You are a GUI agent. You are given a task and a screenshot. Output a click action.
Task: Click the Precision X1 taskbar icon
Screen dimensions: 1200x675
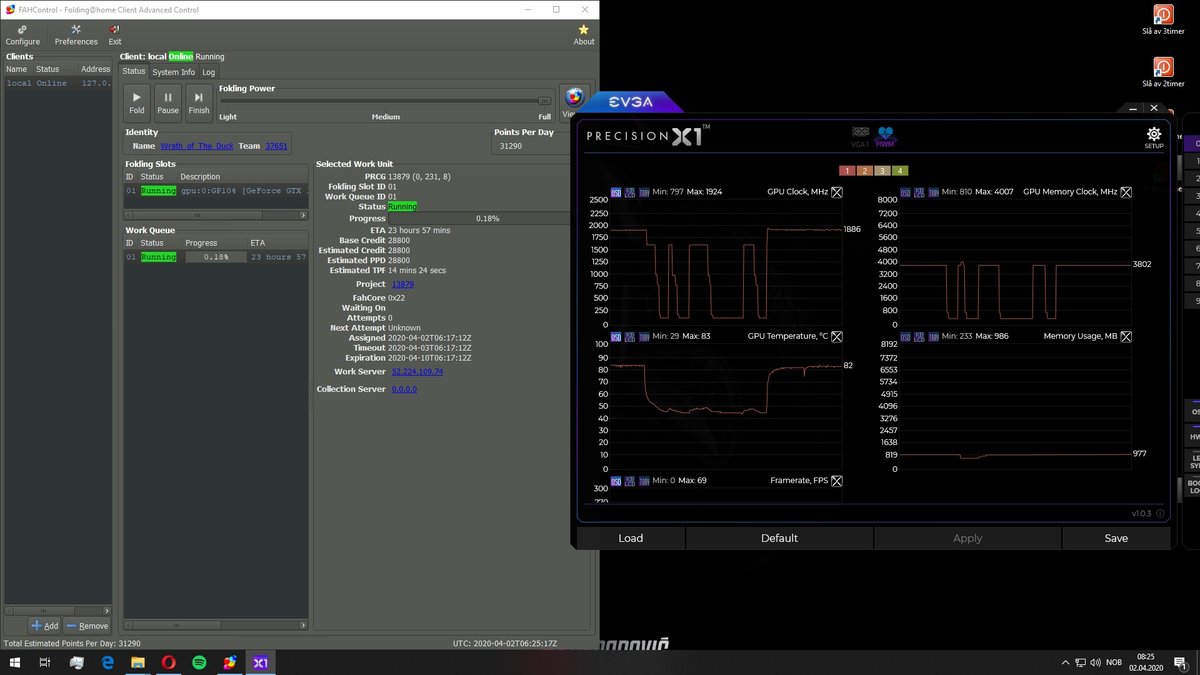pyautogui.click(x=260, y=663)
